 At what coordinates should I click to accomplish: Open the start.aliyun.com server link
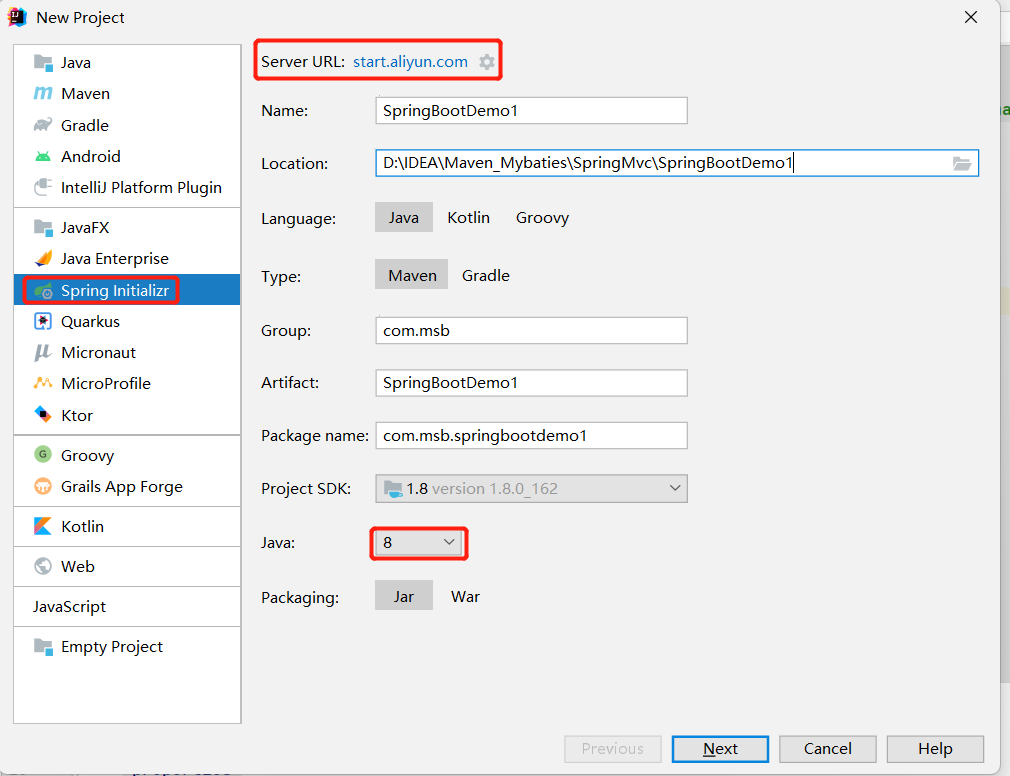point(410,62)
